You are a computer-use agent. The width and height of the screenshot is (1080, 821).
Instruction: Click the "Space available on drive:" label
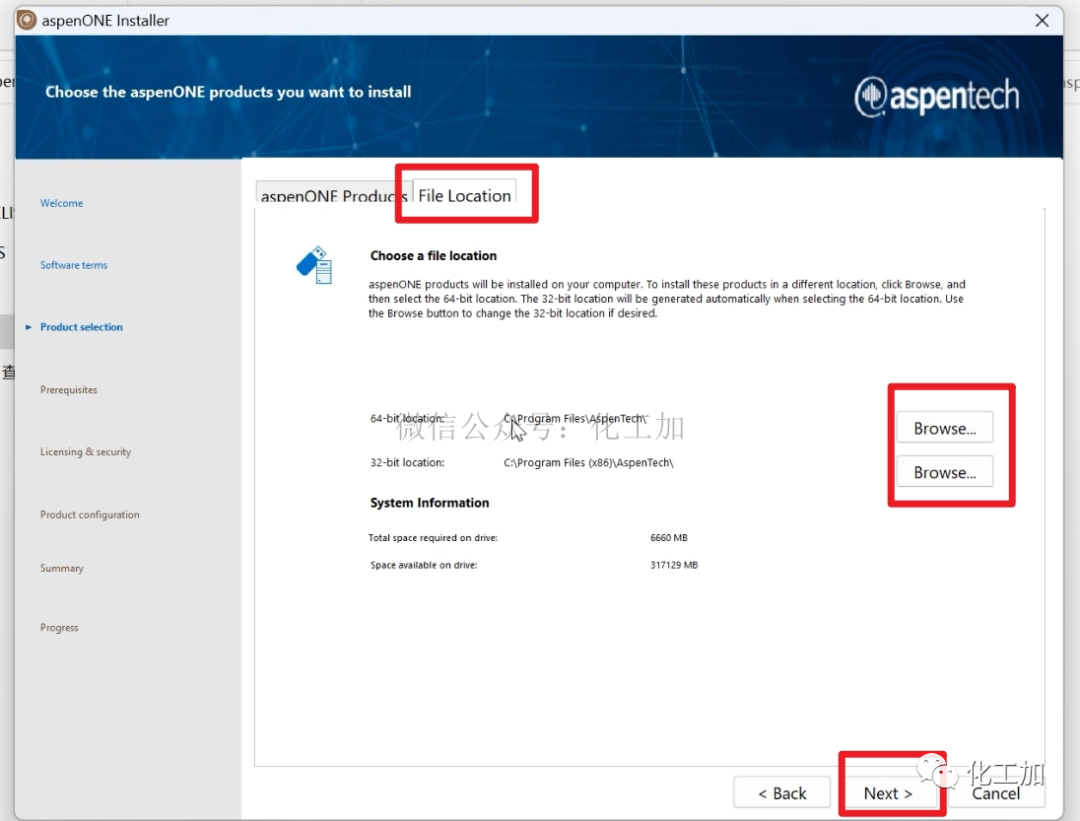[424, 565]
